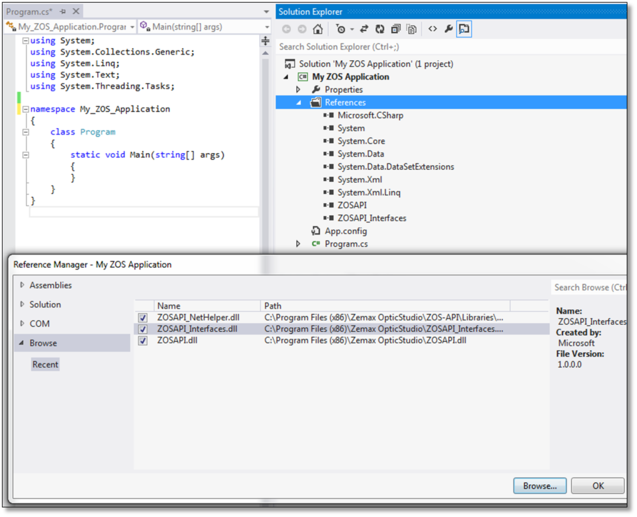Image resolution: width=637 pixels, height=517 pixels.
Task: Close the Program.cs editor tab
Action: coord(76,11)
